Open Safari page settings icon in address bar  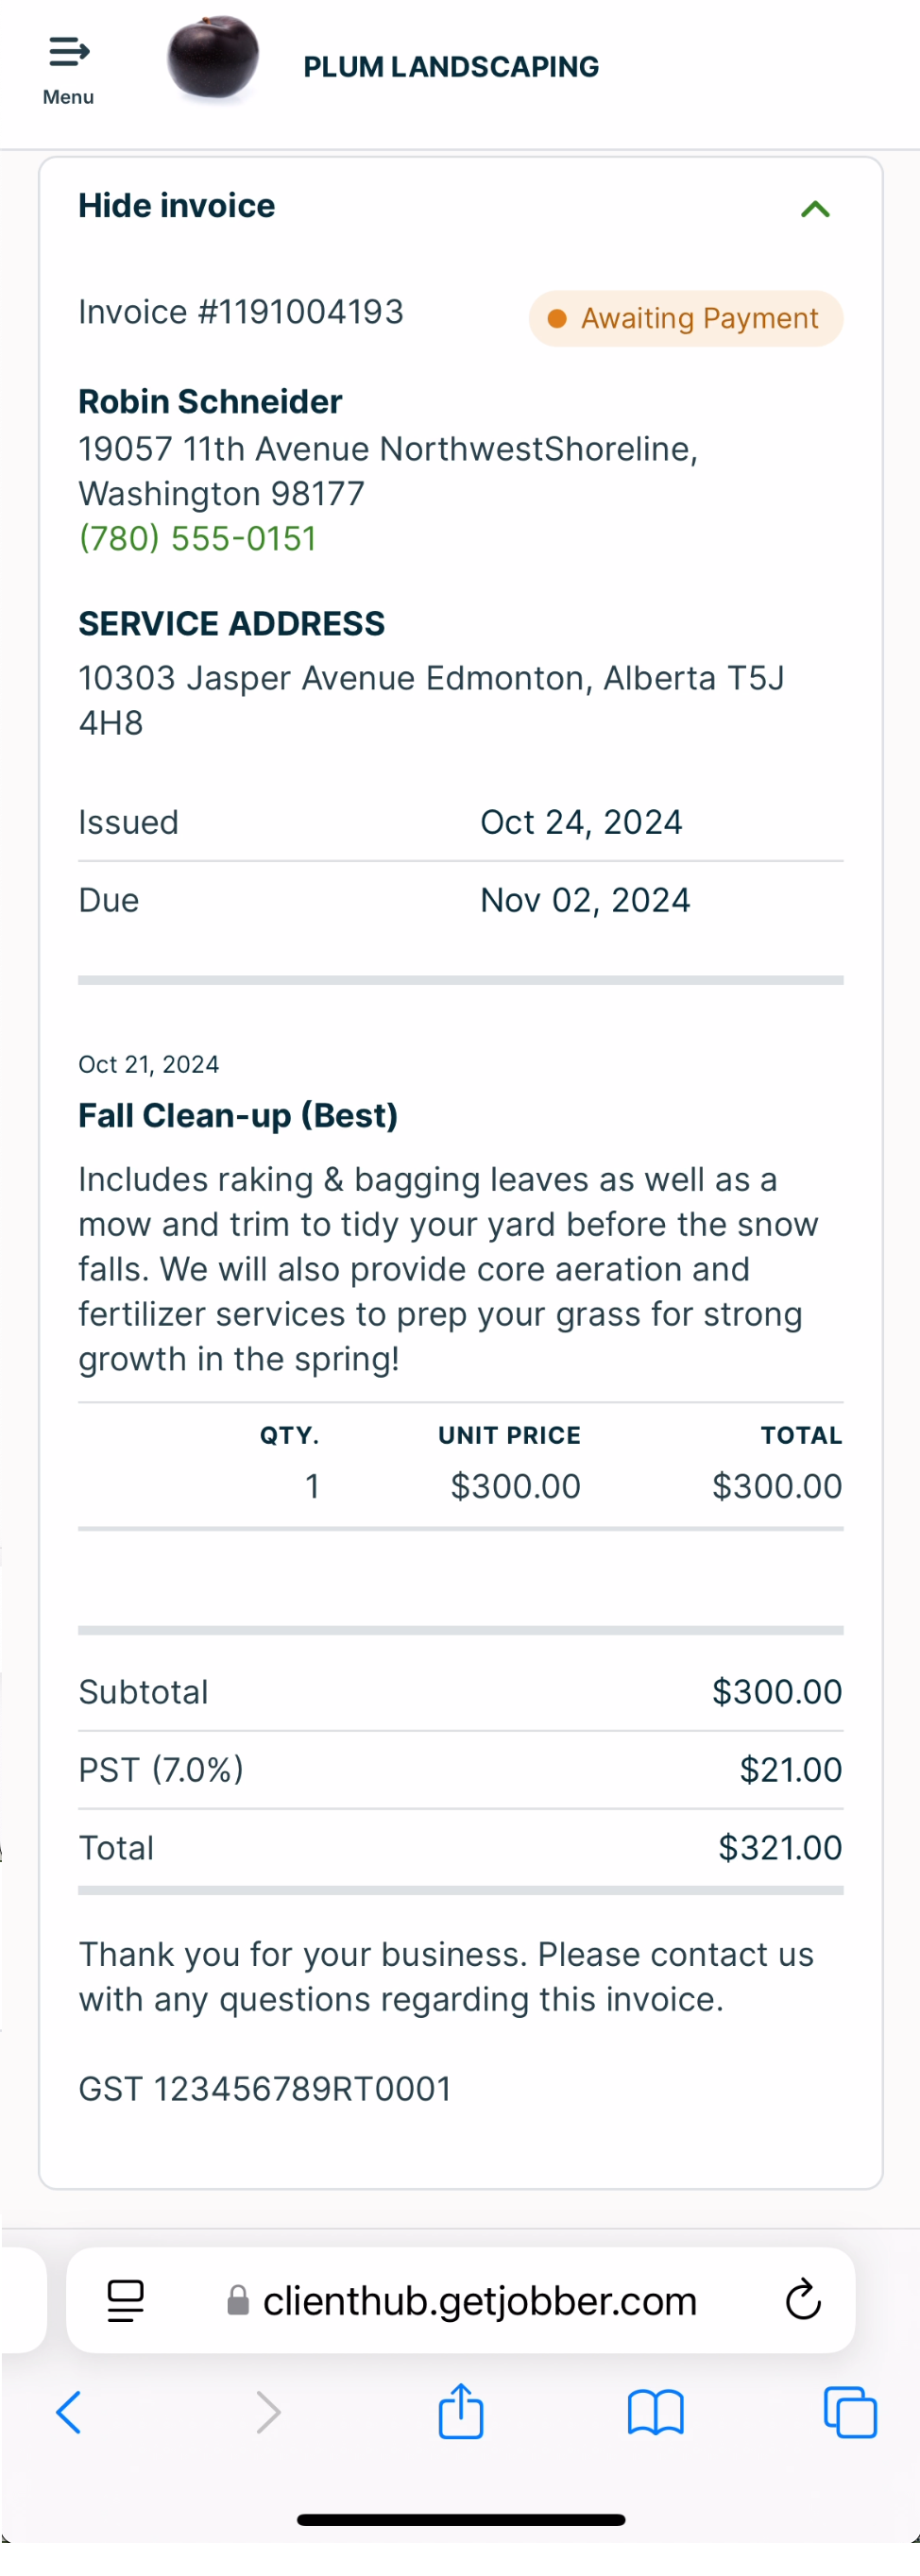click(125, 2301)
